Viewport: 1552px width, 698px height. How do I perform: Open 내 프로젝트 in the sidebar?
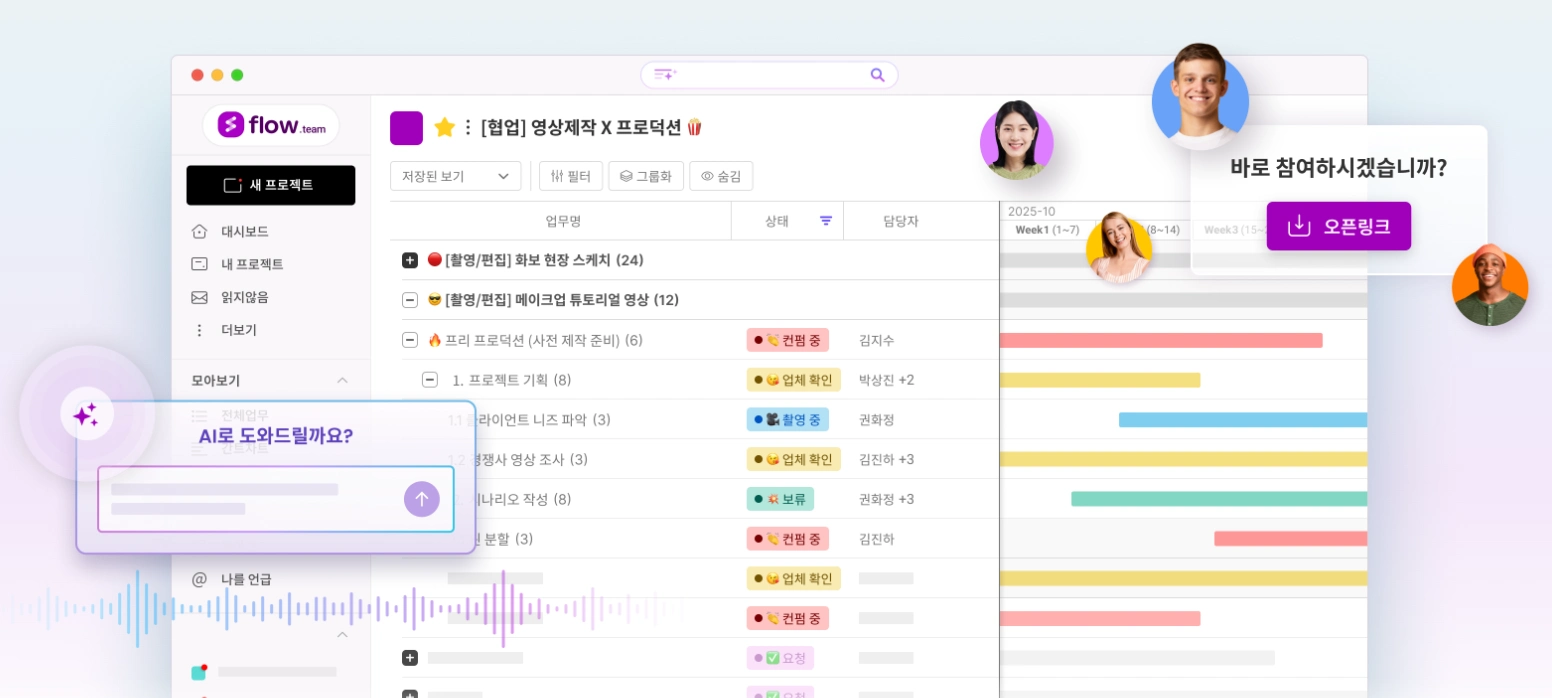[x=251, y=264]
